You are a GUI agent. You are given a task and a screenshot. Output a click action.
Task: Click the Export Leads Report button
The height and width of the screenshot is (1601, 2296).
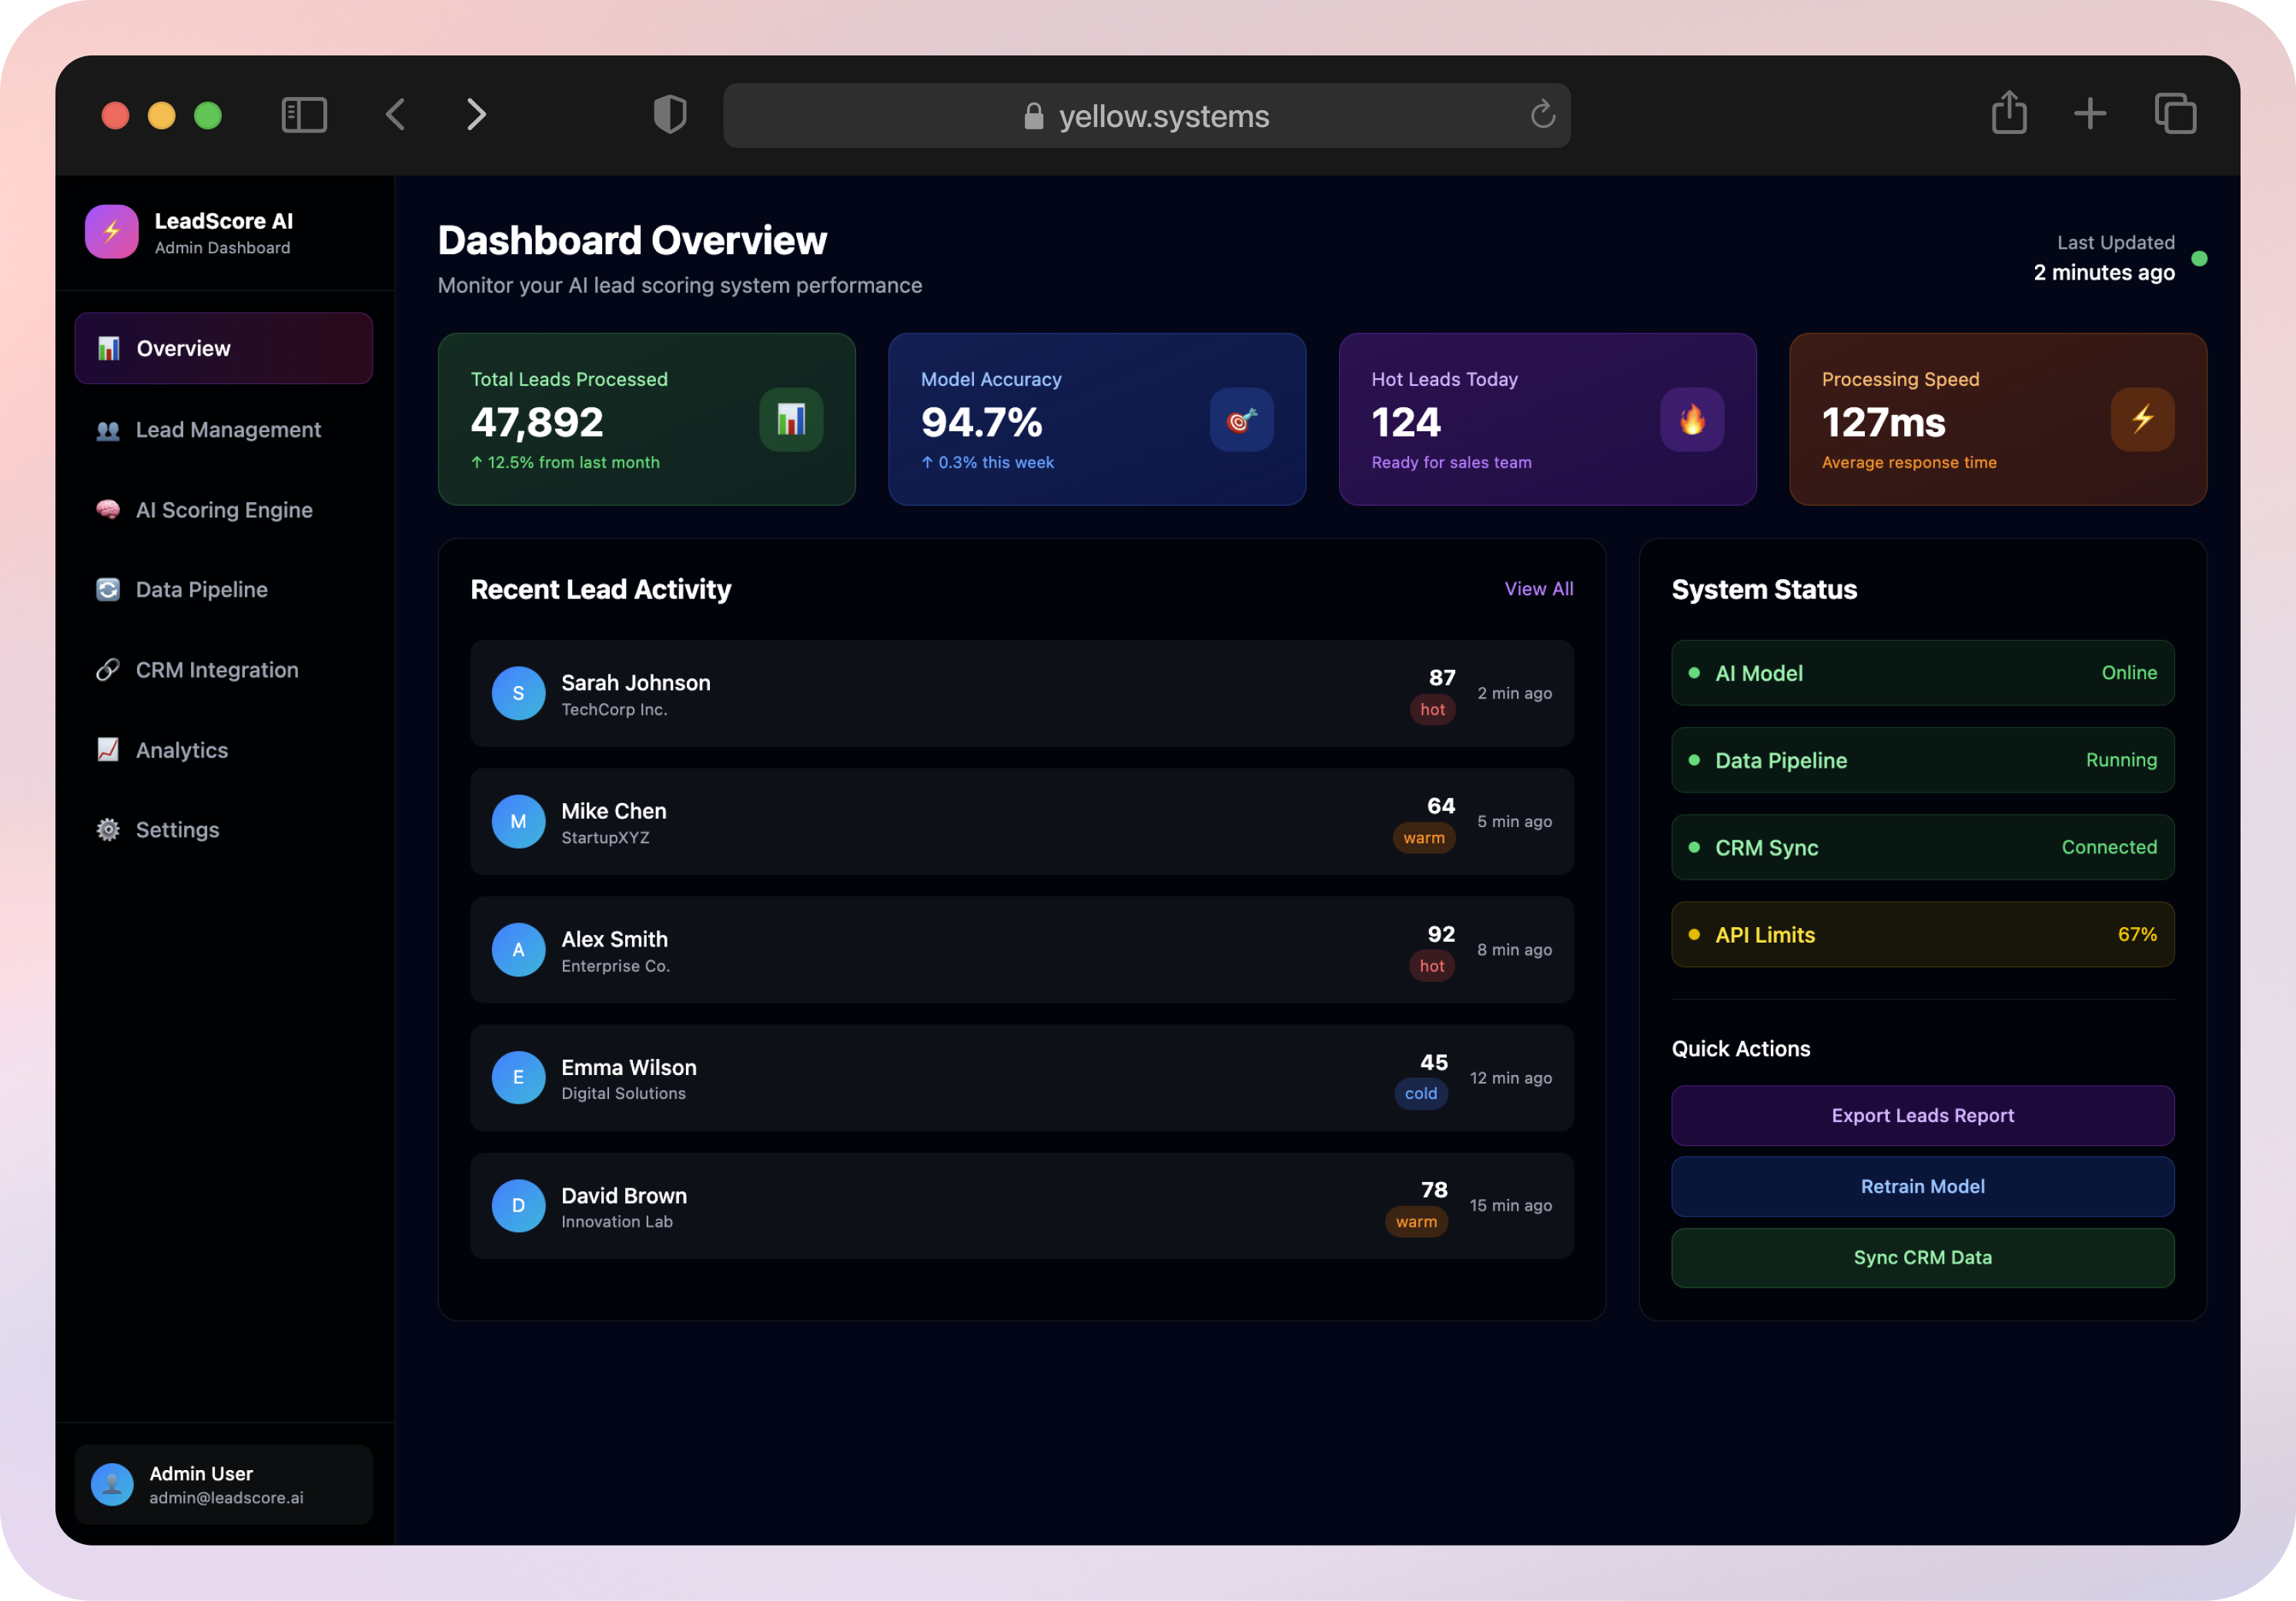coord(1922,1116)
